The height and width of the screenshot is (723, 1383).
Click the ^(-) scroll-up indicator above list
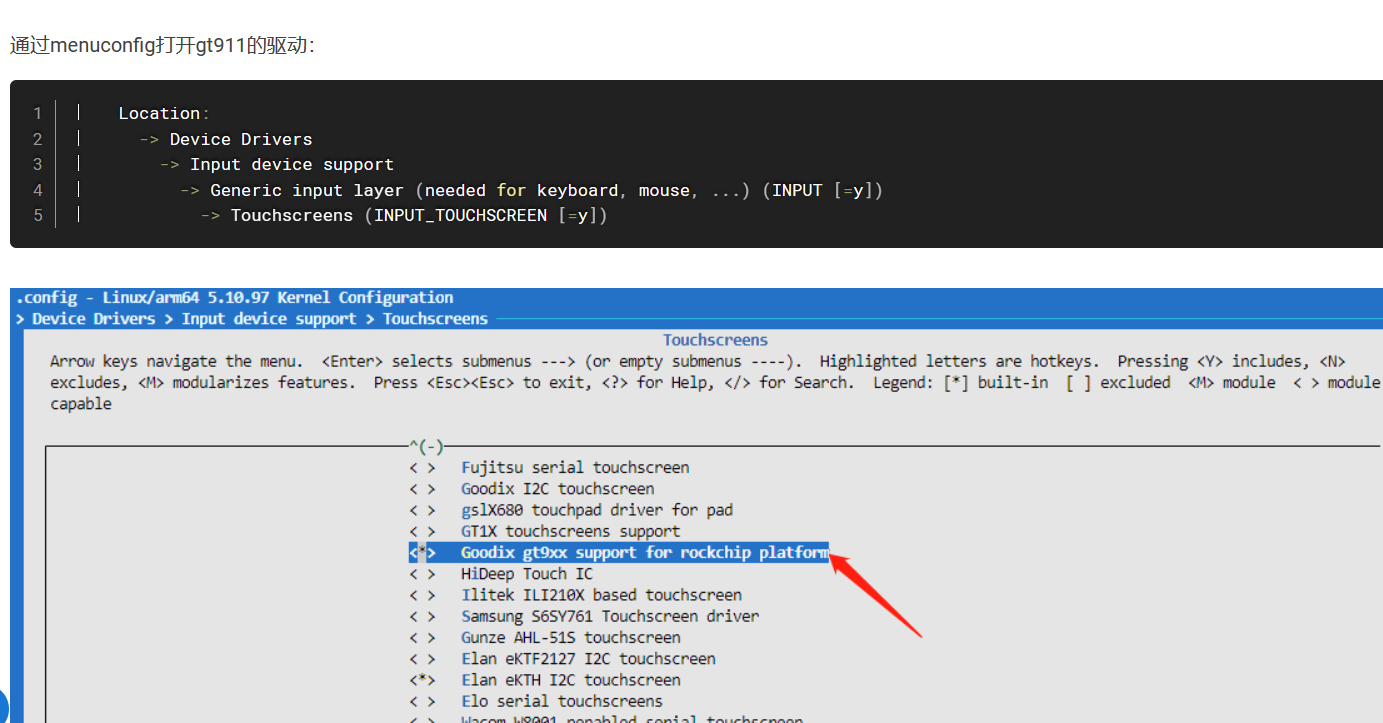click(426, 446)
